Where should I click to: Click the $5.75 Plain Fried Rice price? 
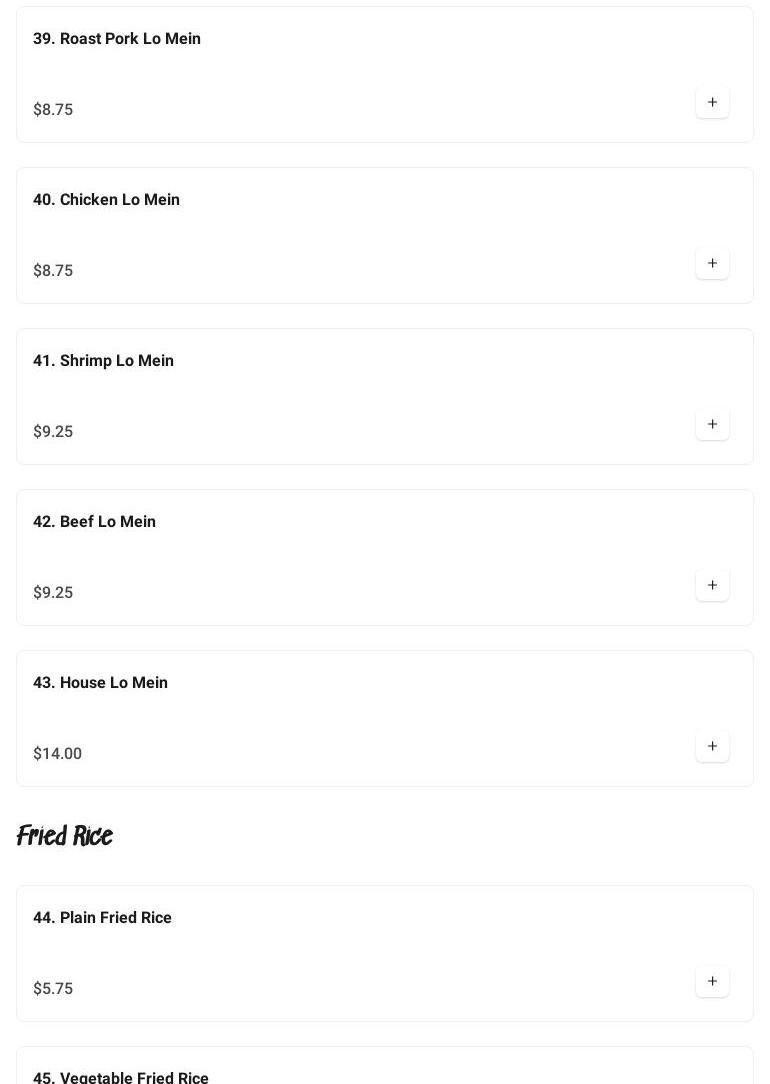click(x=53, y=989)
